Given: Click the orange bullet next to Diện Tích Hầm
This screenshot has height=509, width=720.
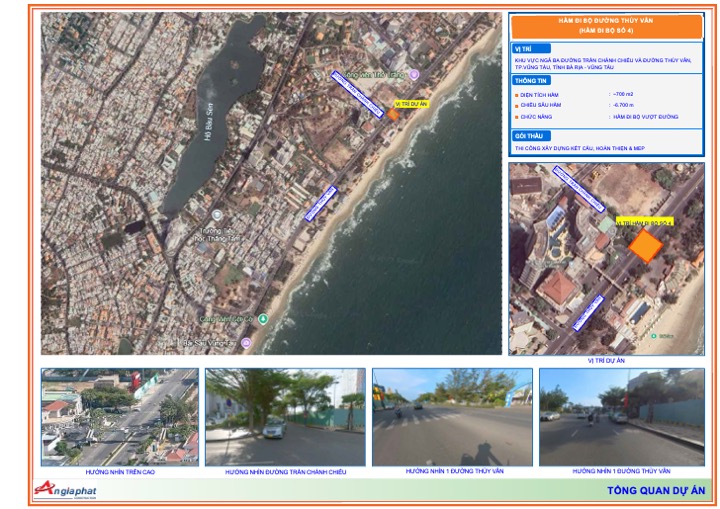Looking at the screenshot, I should pyautogui.click(x=517, y=93).
